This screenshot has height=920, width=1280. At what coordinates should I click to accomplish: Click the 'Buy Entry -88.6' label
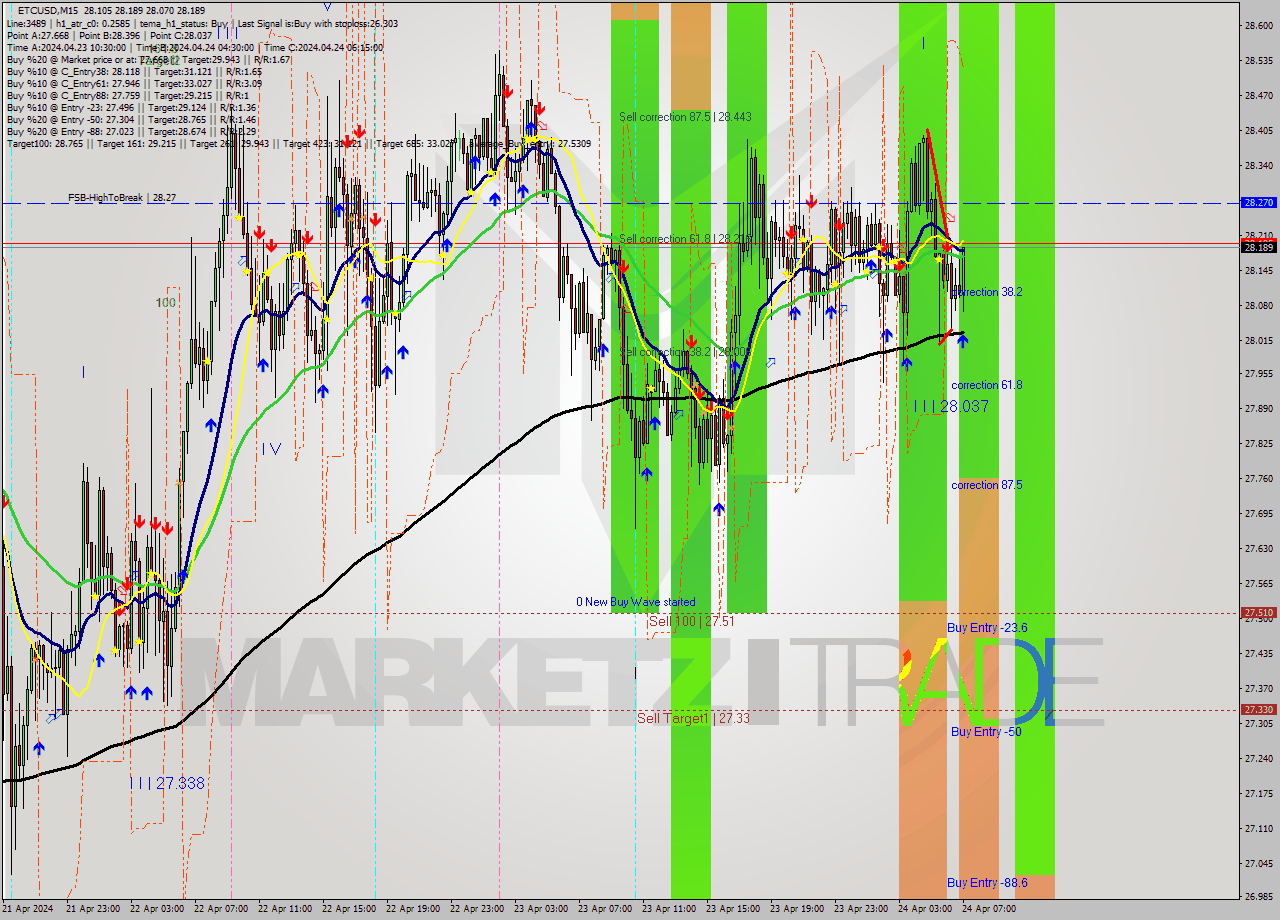pos(987,883)
